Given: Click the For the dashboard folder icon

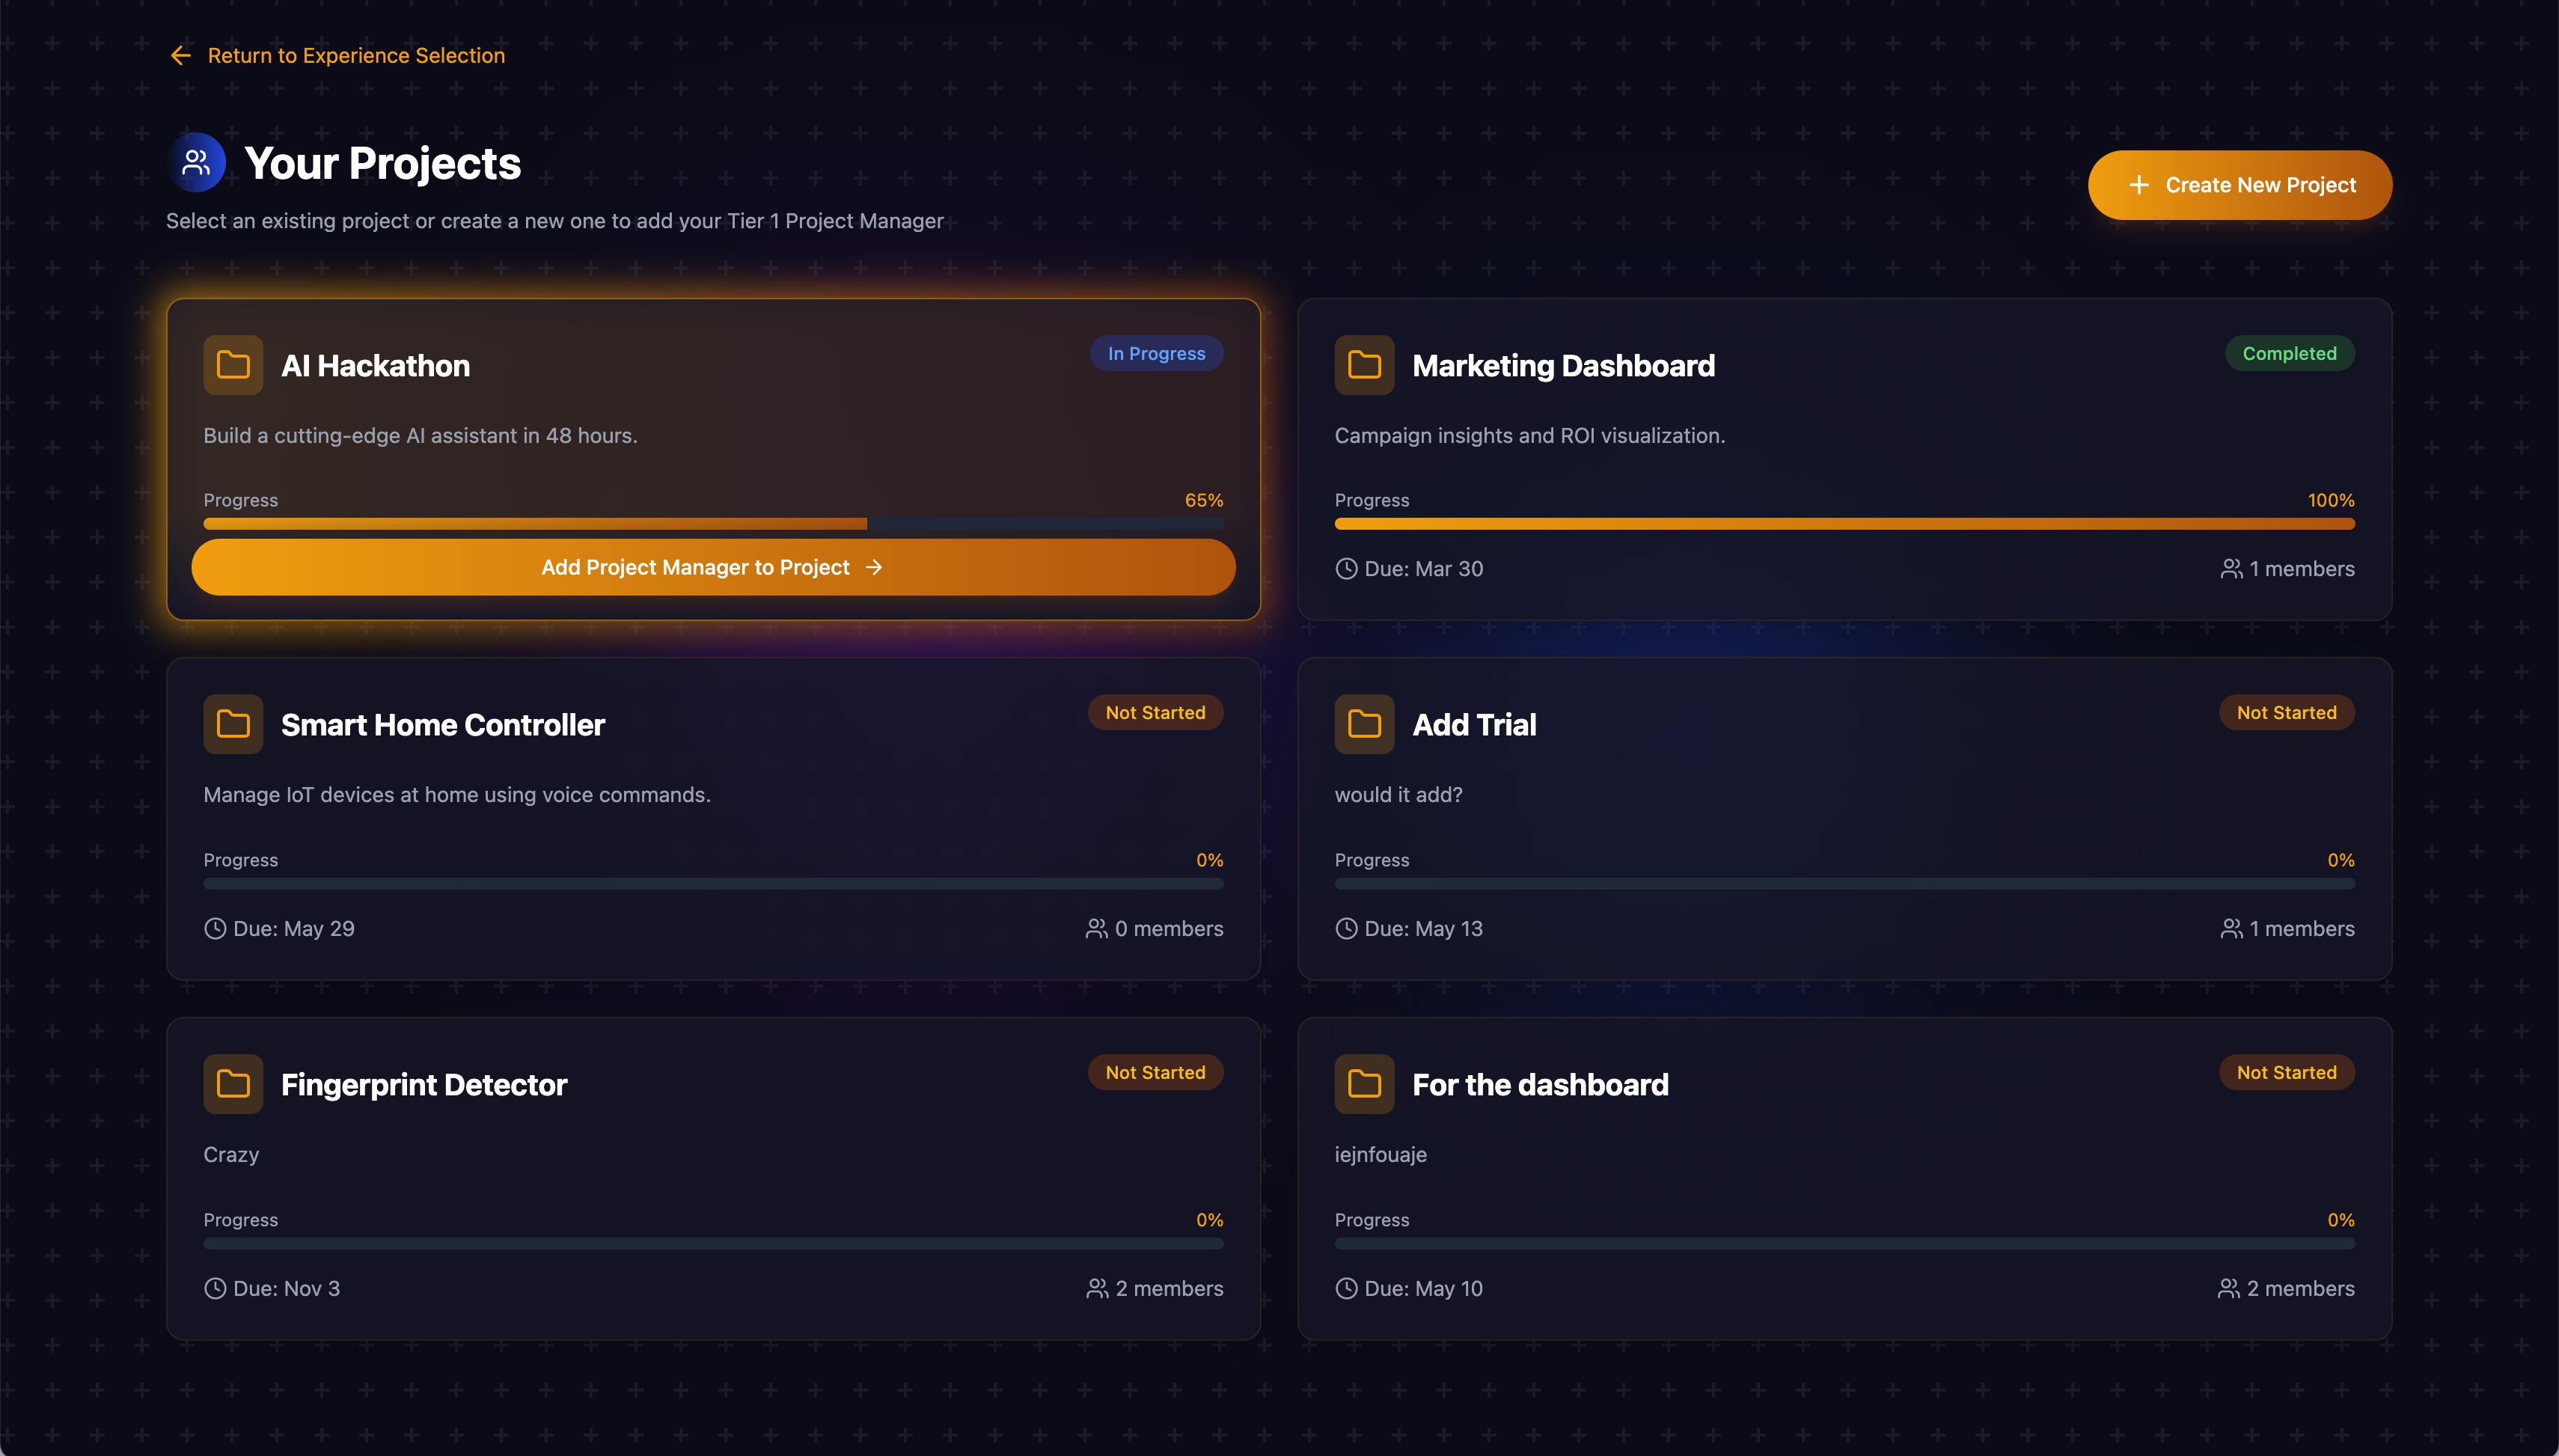Looking at the screenshot, I should [x=1364, y=1084].
